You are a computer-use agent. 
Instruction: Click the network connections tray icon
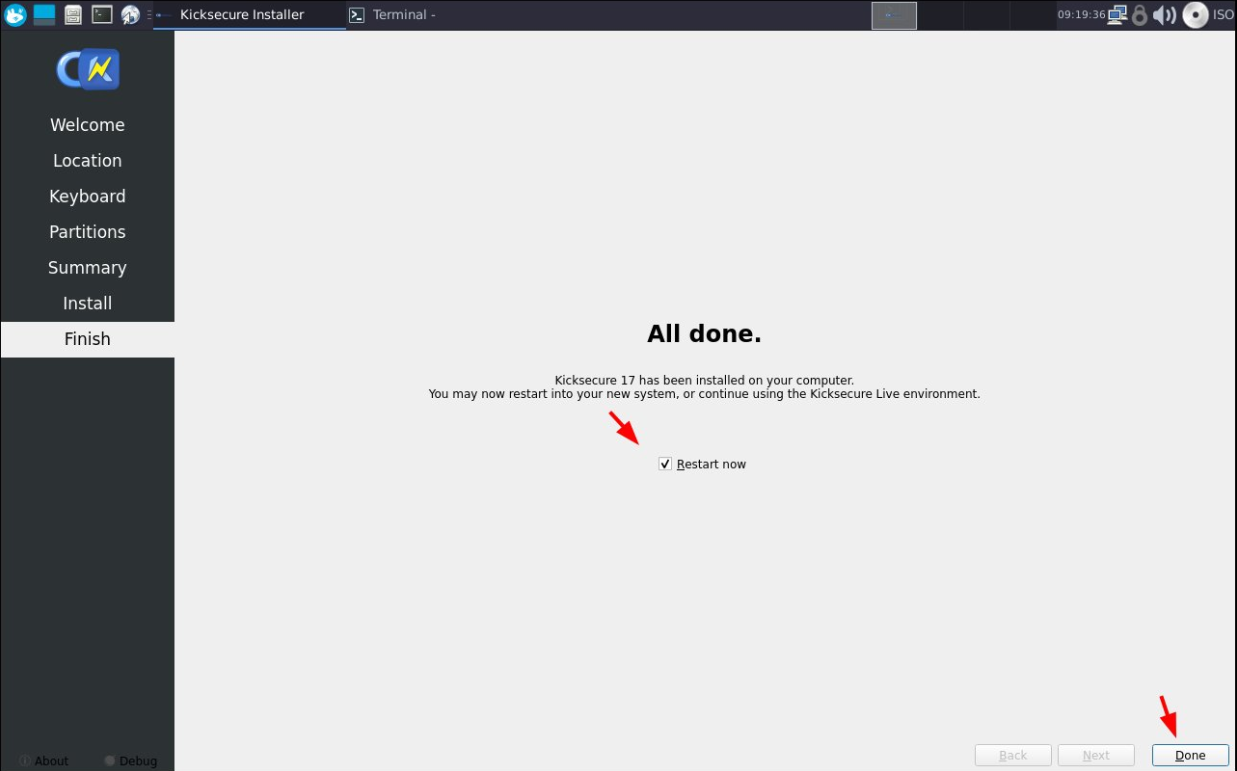[x=1117, y=15]
